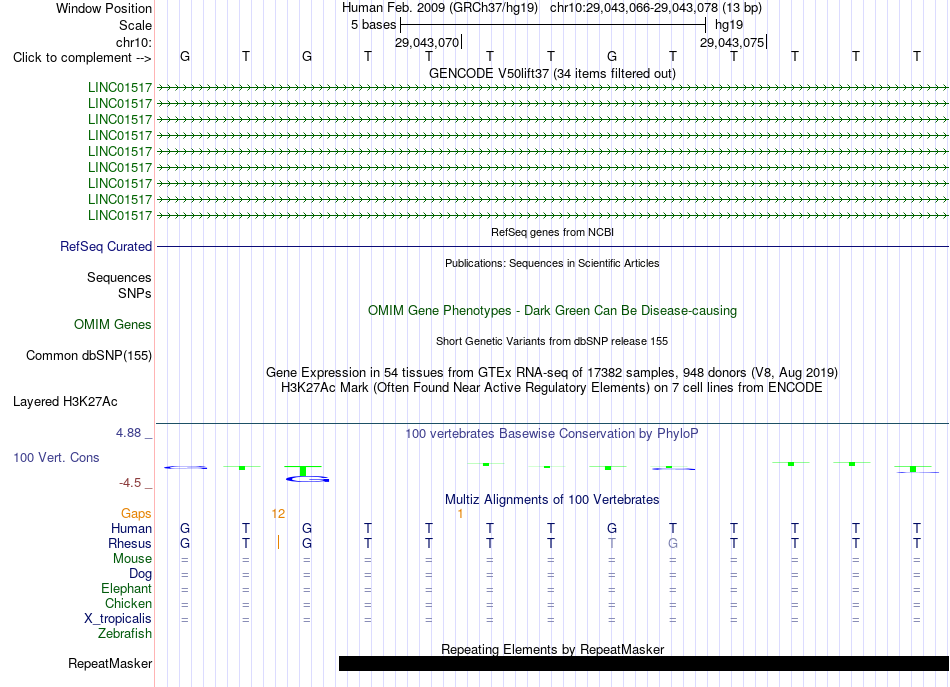Select the Rhesus alignment row label
Image resolution: width=950 pixels, height=687 pixels.
coord(130,543)
